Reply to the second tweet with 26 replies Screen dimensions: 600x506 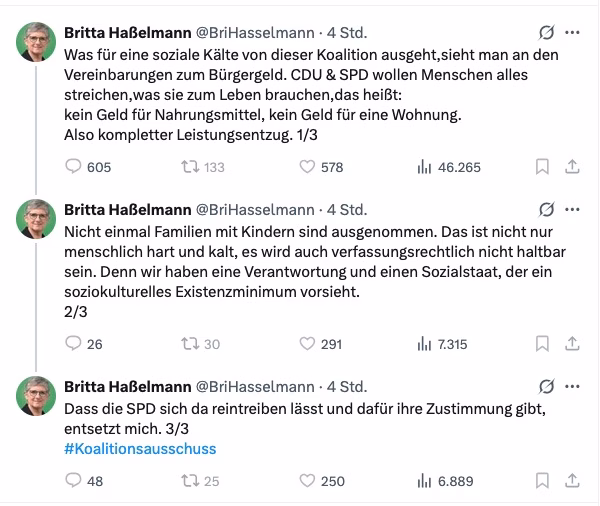coord(73,344)
